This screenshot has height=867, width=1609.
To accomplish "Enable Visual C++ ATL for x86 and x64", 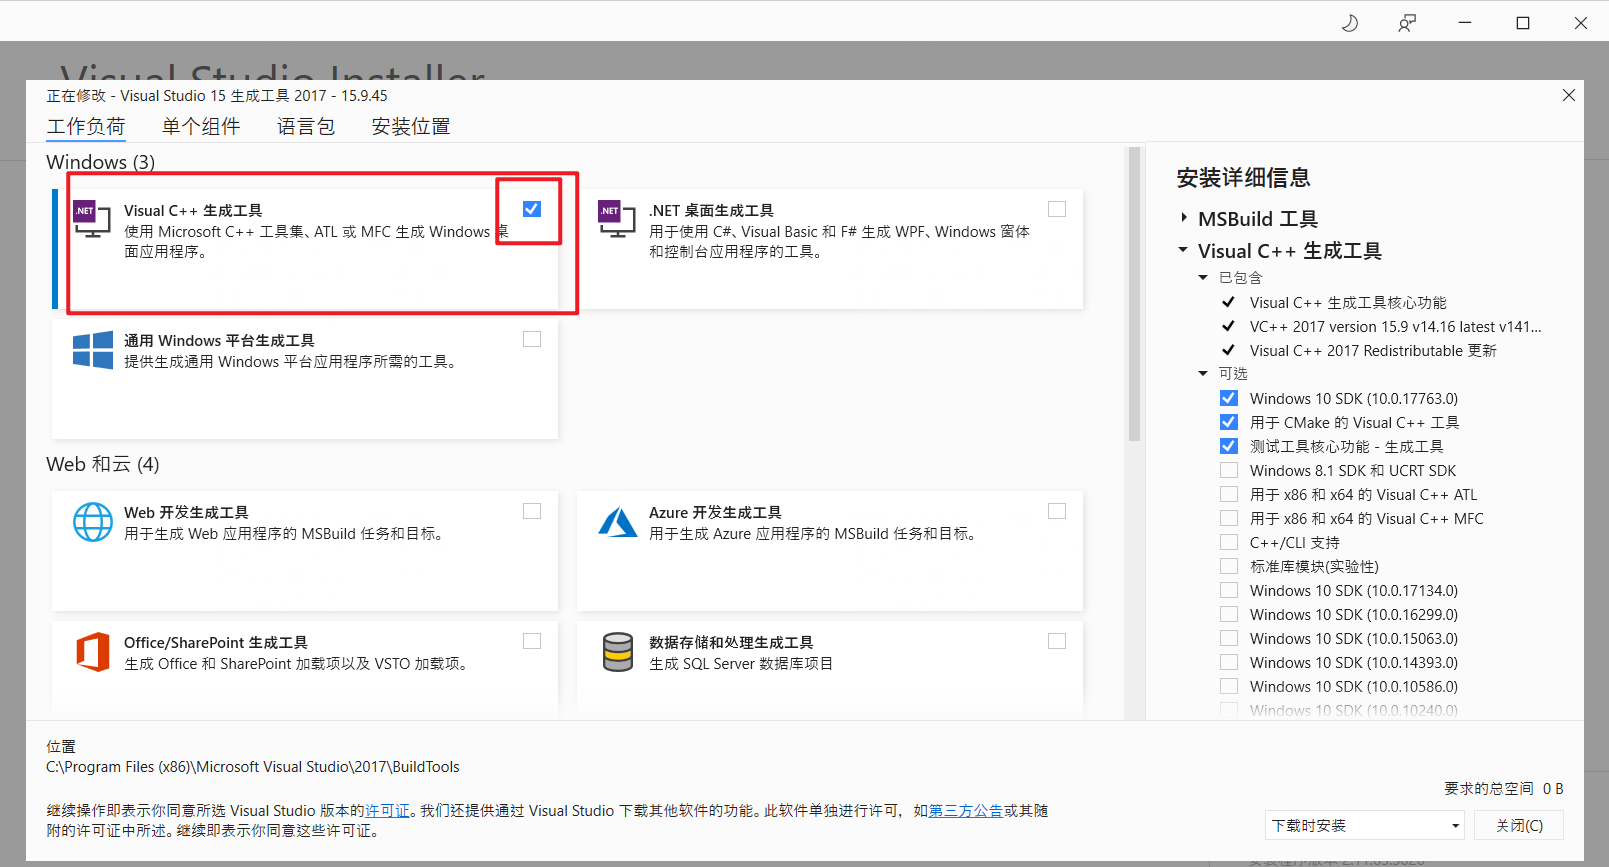I will 1229,494.
